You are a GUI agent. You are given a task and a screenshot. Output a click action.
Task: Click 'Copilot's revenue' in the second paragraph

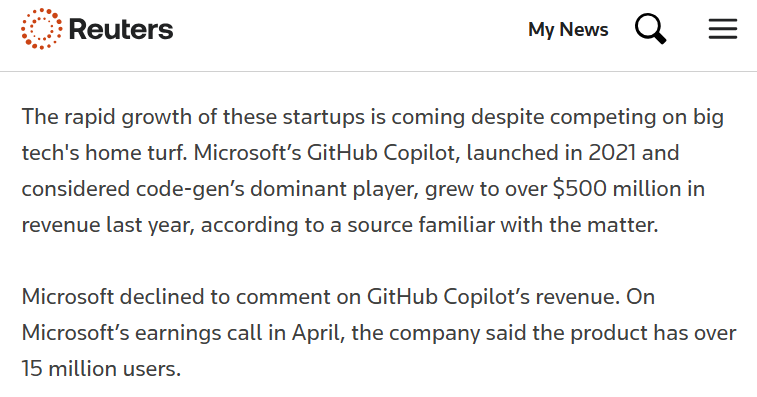coord(532,297)
